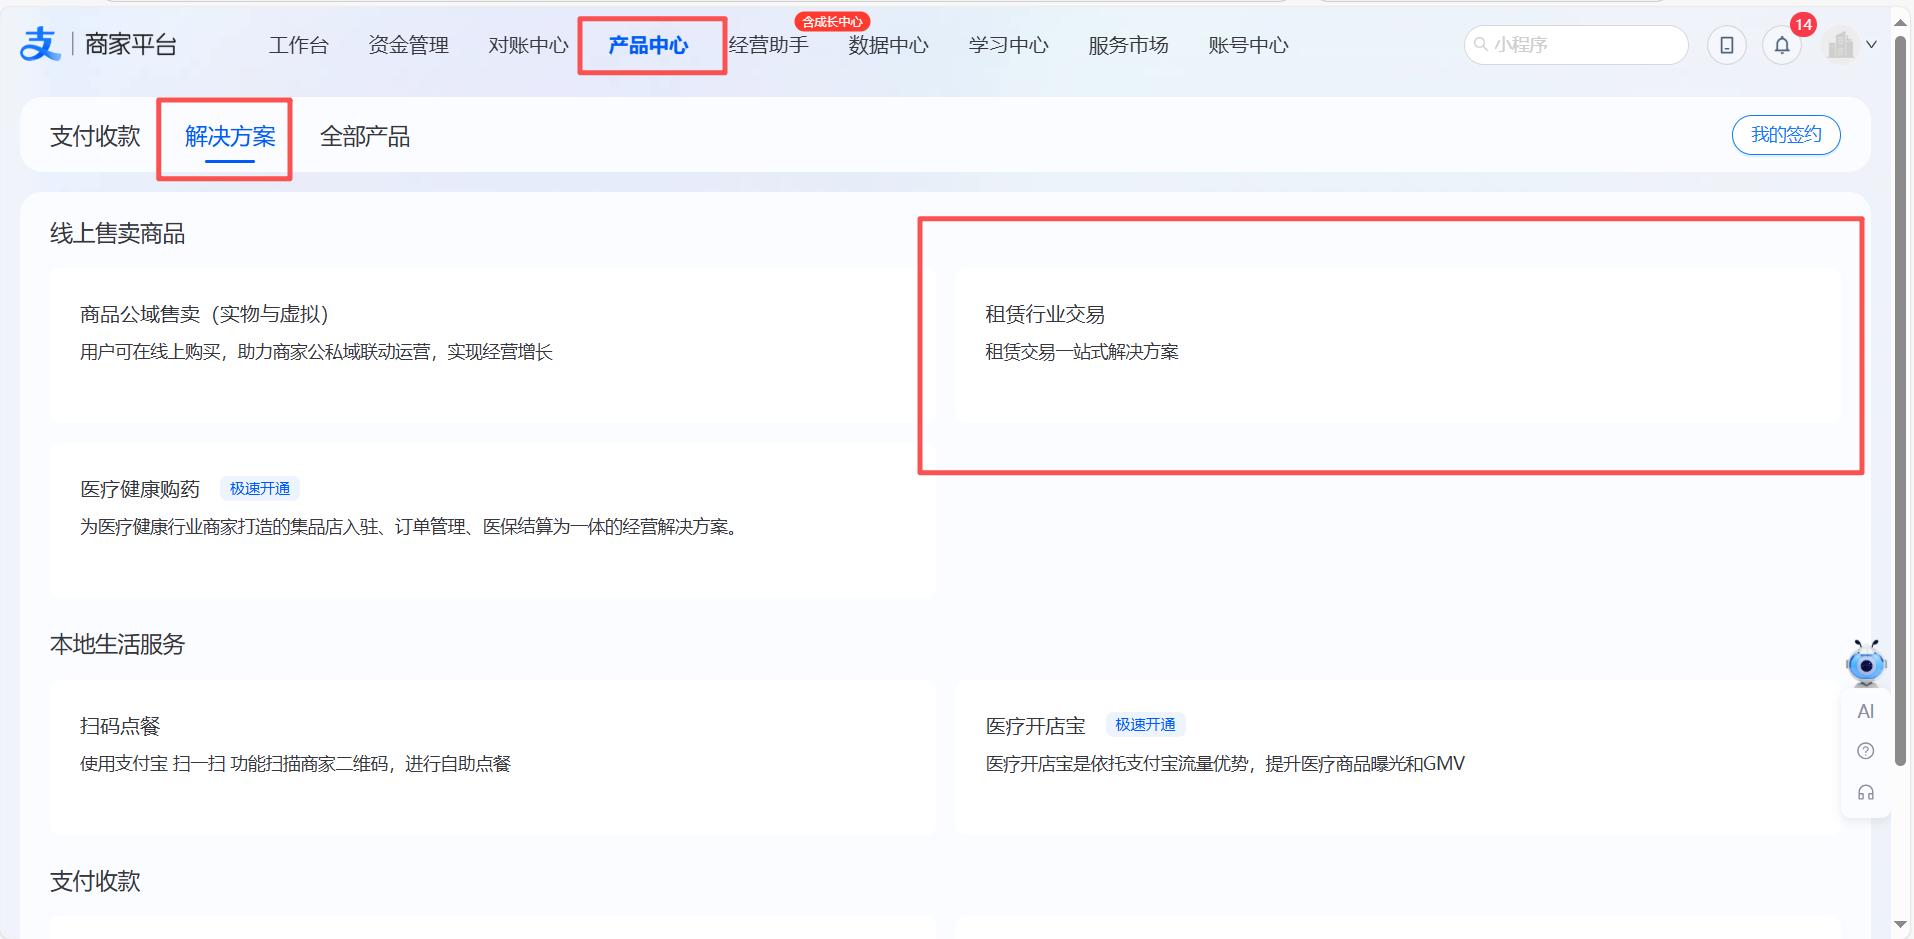1914x939 pixels.
Task: Switch to the 全部产品 tab
Action: tap(365, 136)
